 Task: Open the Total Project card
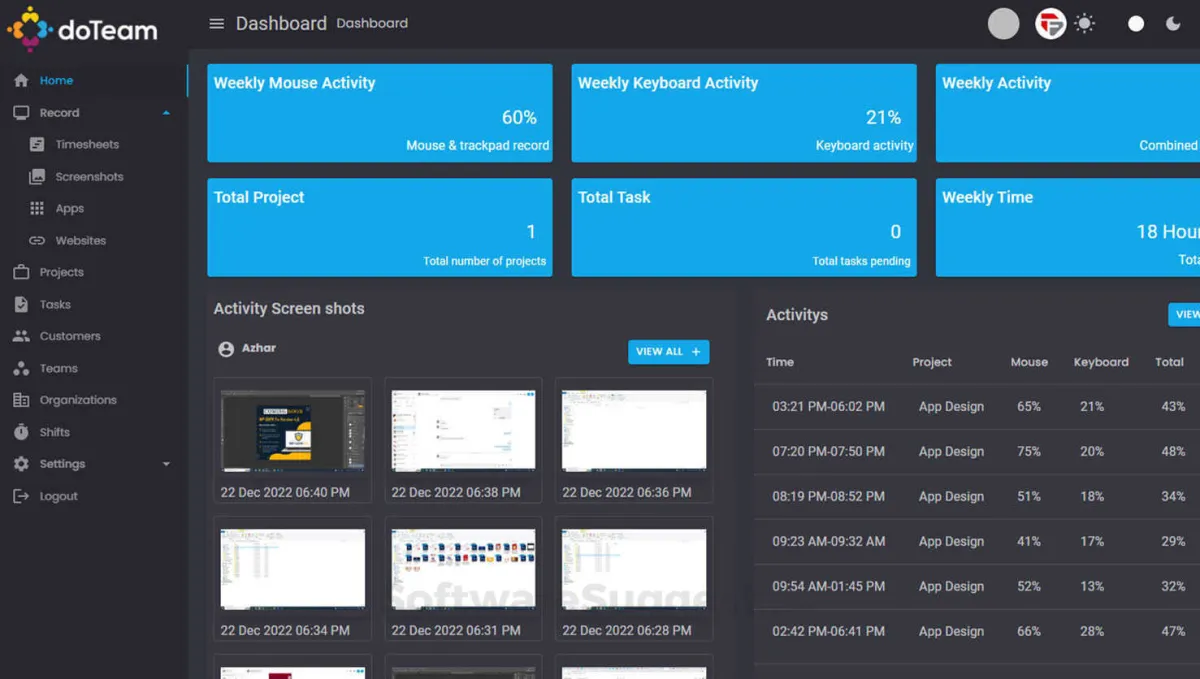(x=380, y=227)
